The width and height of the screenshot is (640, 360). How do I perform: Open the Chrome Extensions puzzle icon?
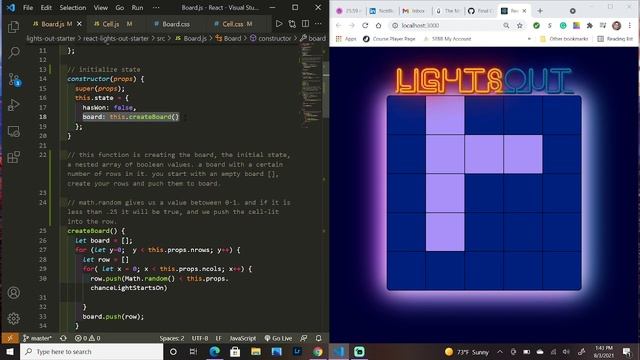589,25
